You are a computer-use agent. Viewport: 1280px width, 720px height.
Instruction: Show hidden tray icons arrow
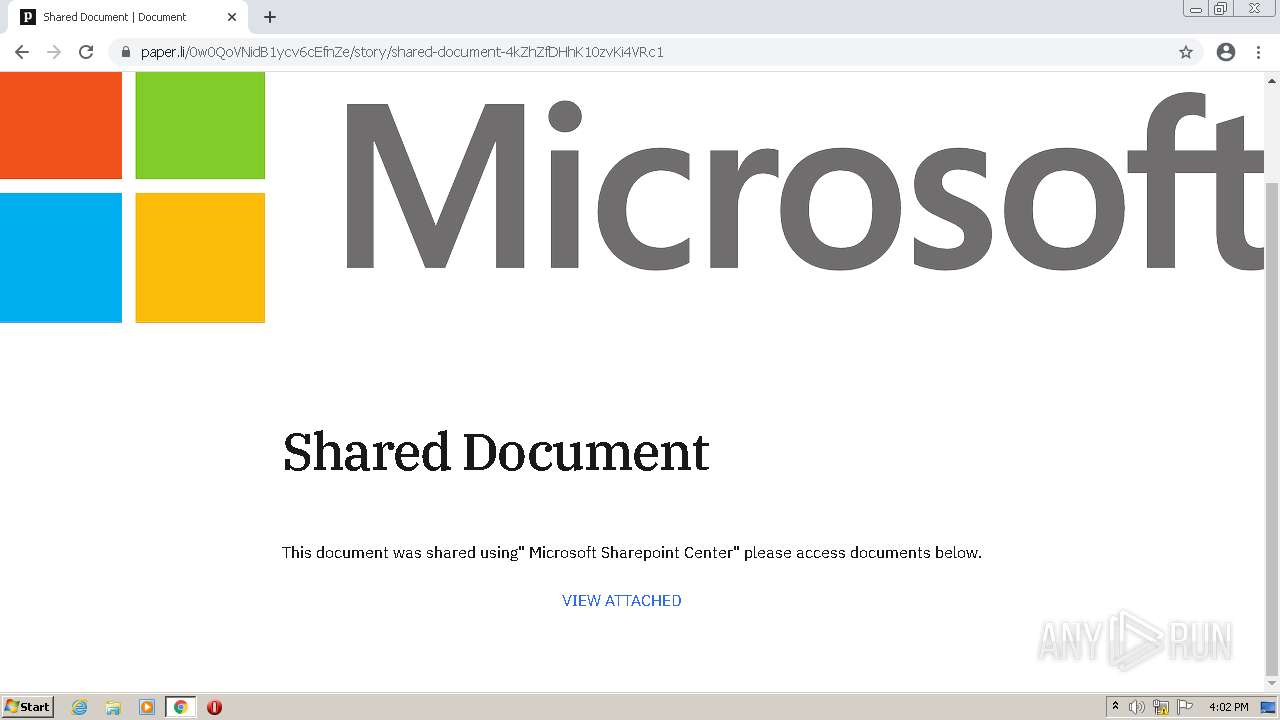click(1115, 707)
